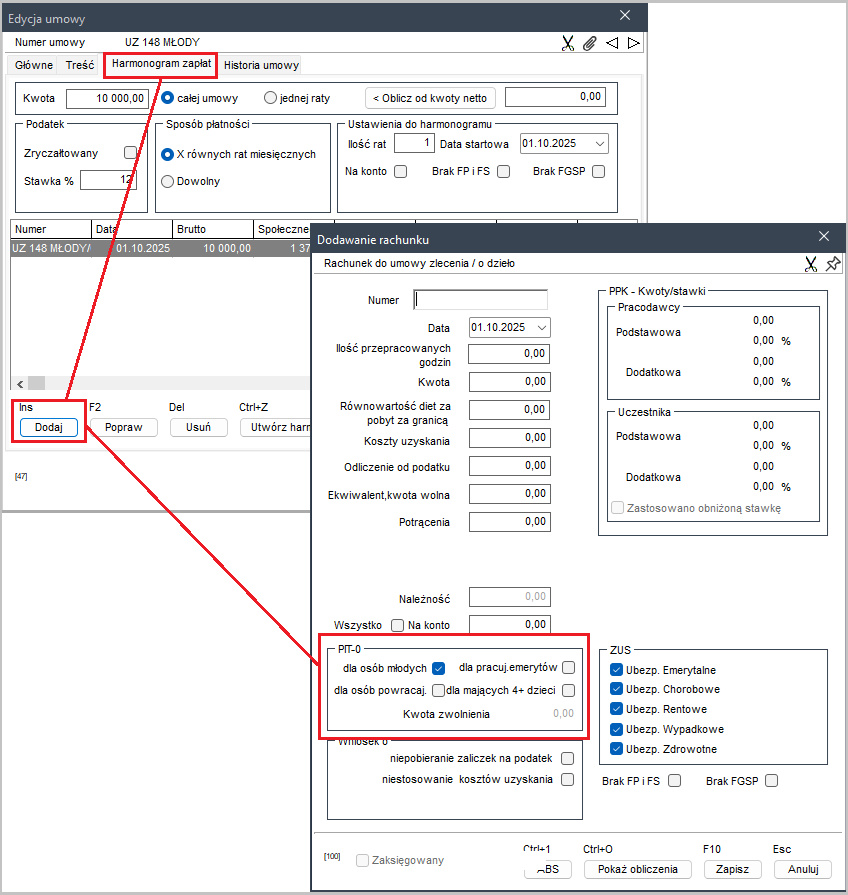
Task: Open attachments with the paperclip icon
Action: point(590,43)
